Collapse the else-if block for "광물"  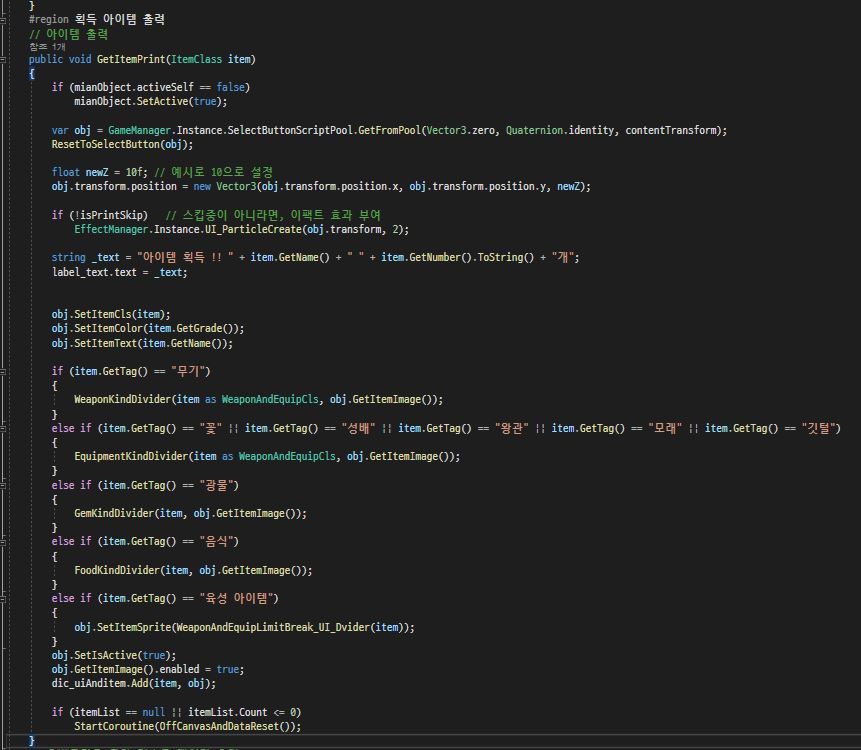click(3, 485)
